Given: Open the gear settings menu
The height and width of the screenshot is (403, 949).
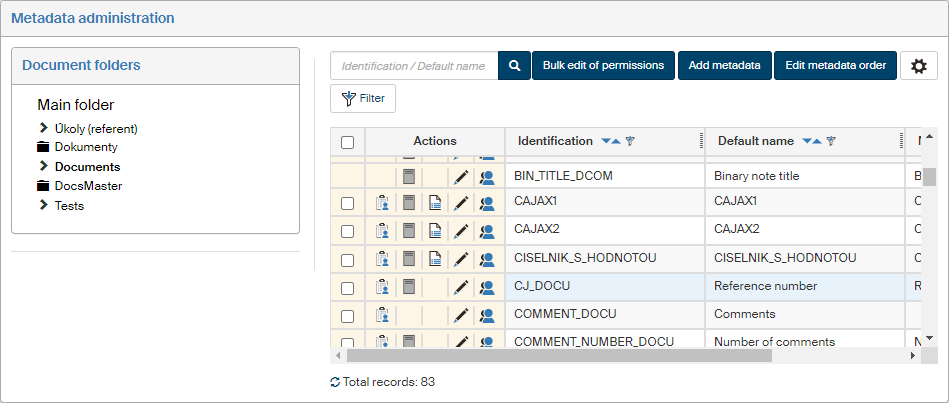Looking at the screenshot, I should tap(919, 66).
